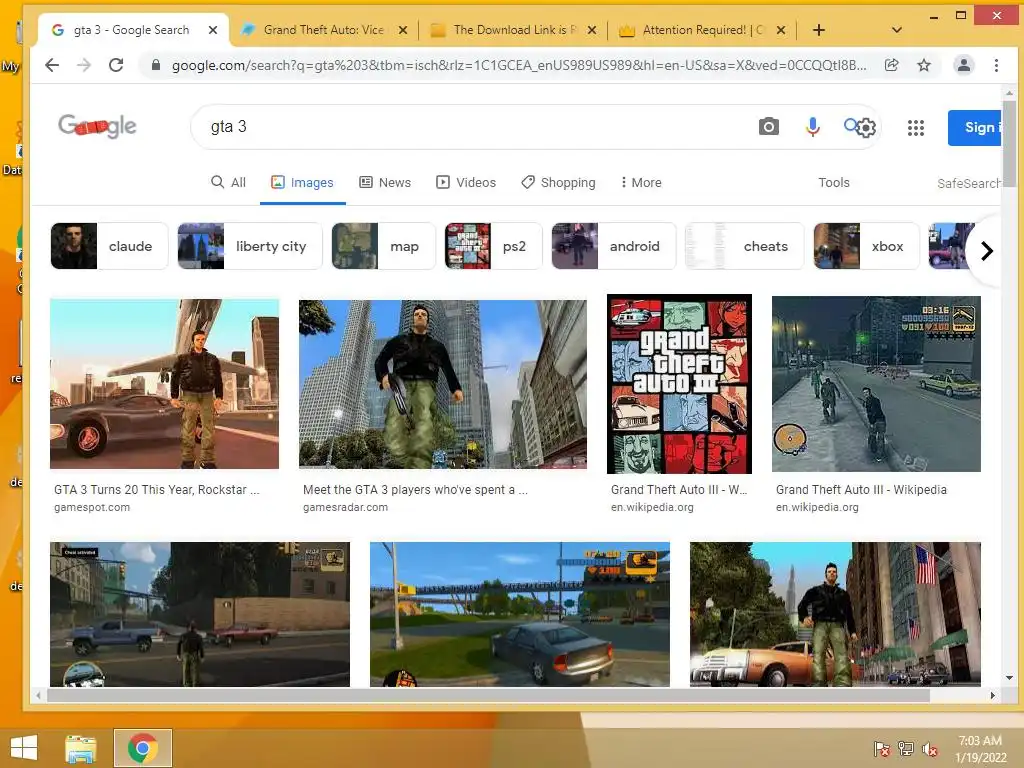Open the Google apps grid
This screenshot has width=1024, height=768.
click(916, 128)
